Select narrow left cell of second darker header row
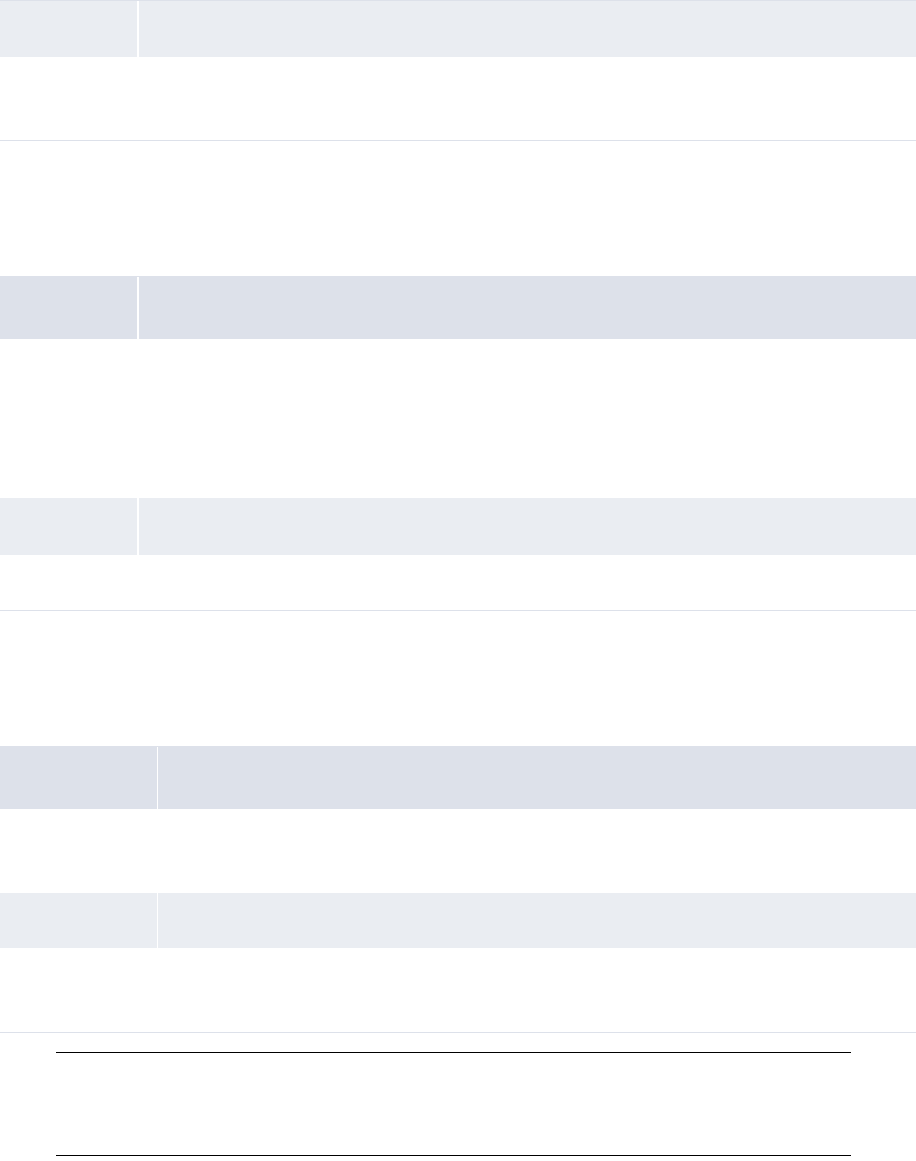The width and height of the screenshot is (916, 1161). point(68,307)
